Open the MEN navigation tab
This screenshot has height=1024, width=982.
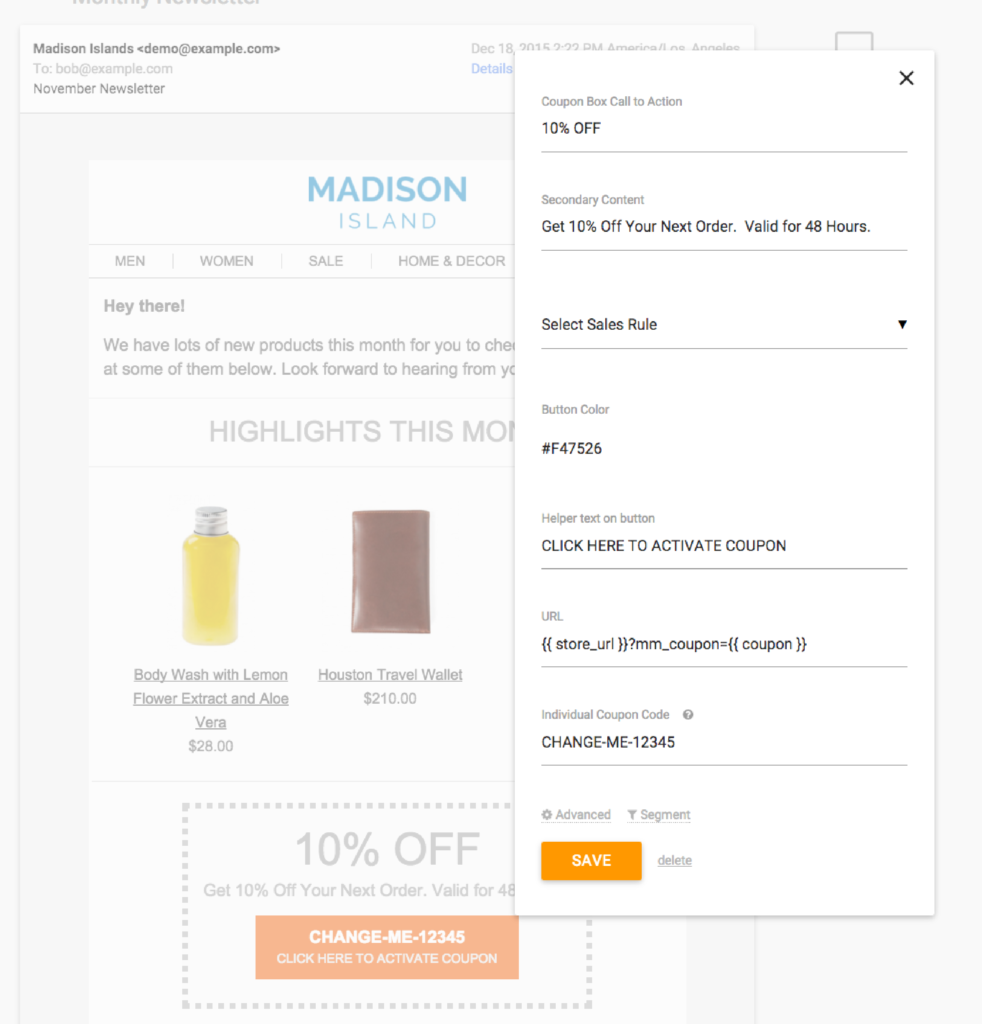[130, 261]
